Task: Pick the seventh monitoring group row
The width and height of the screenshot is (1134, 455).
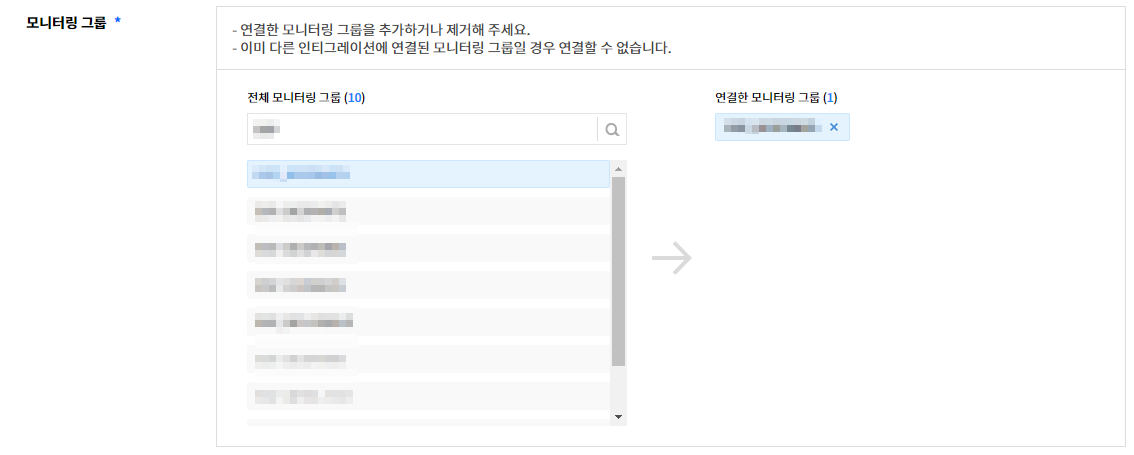Action: [428, 396]
